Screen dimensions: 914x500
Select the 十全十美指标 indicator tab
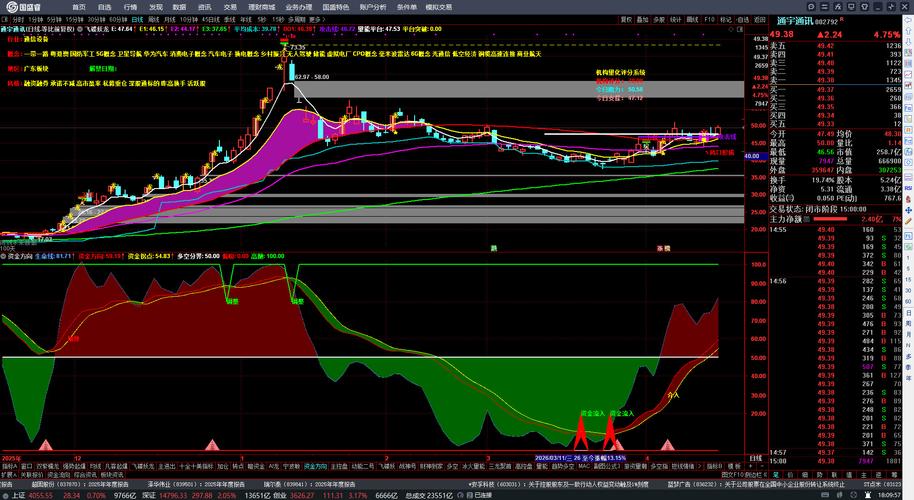[x=196, y=466]
